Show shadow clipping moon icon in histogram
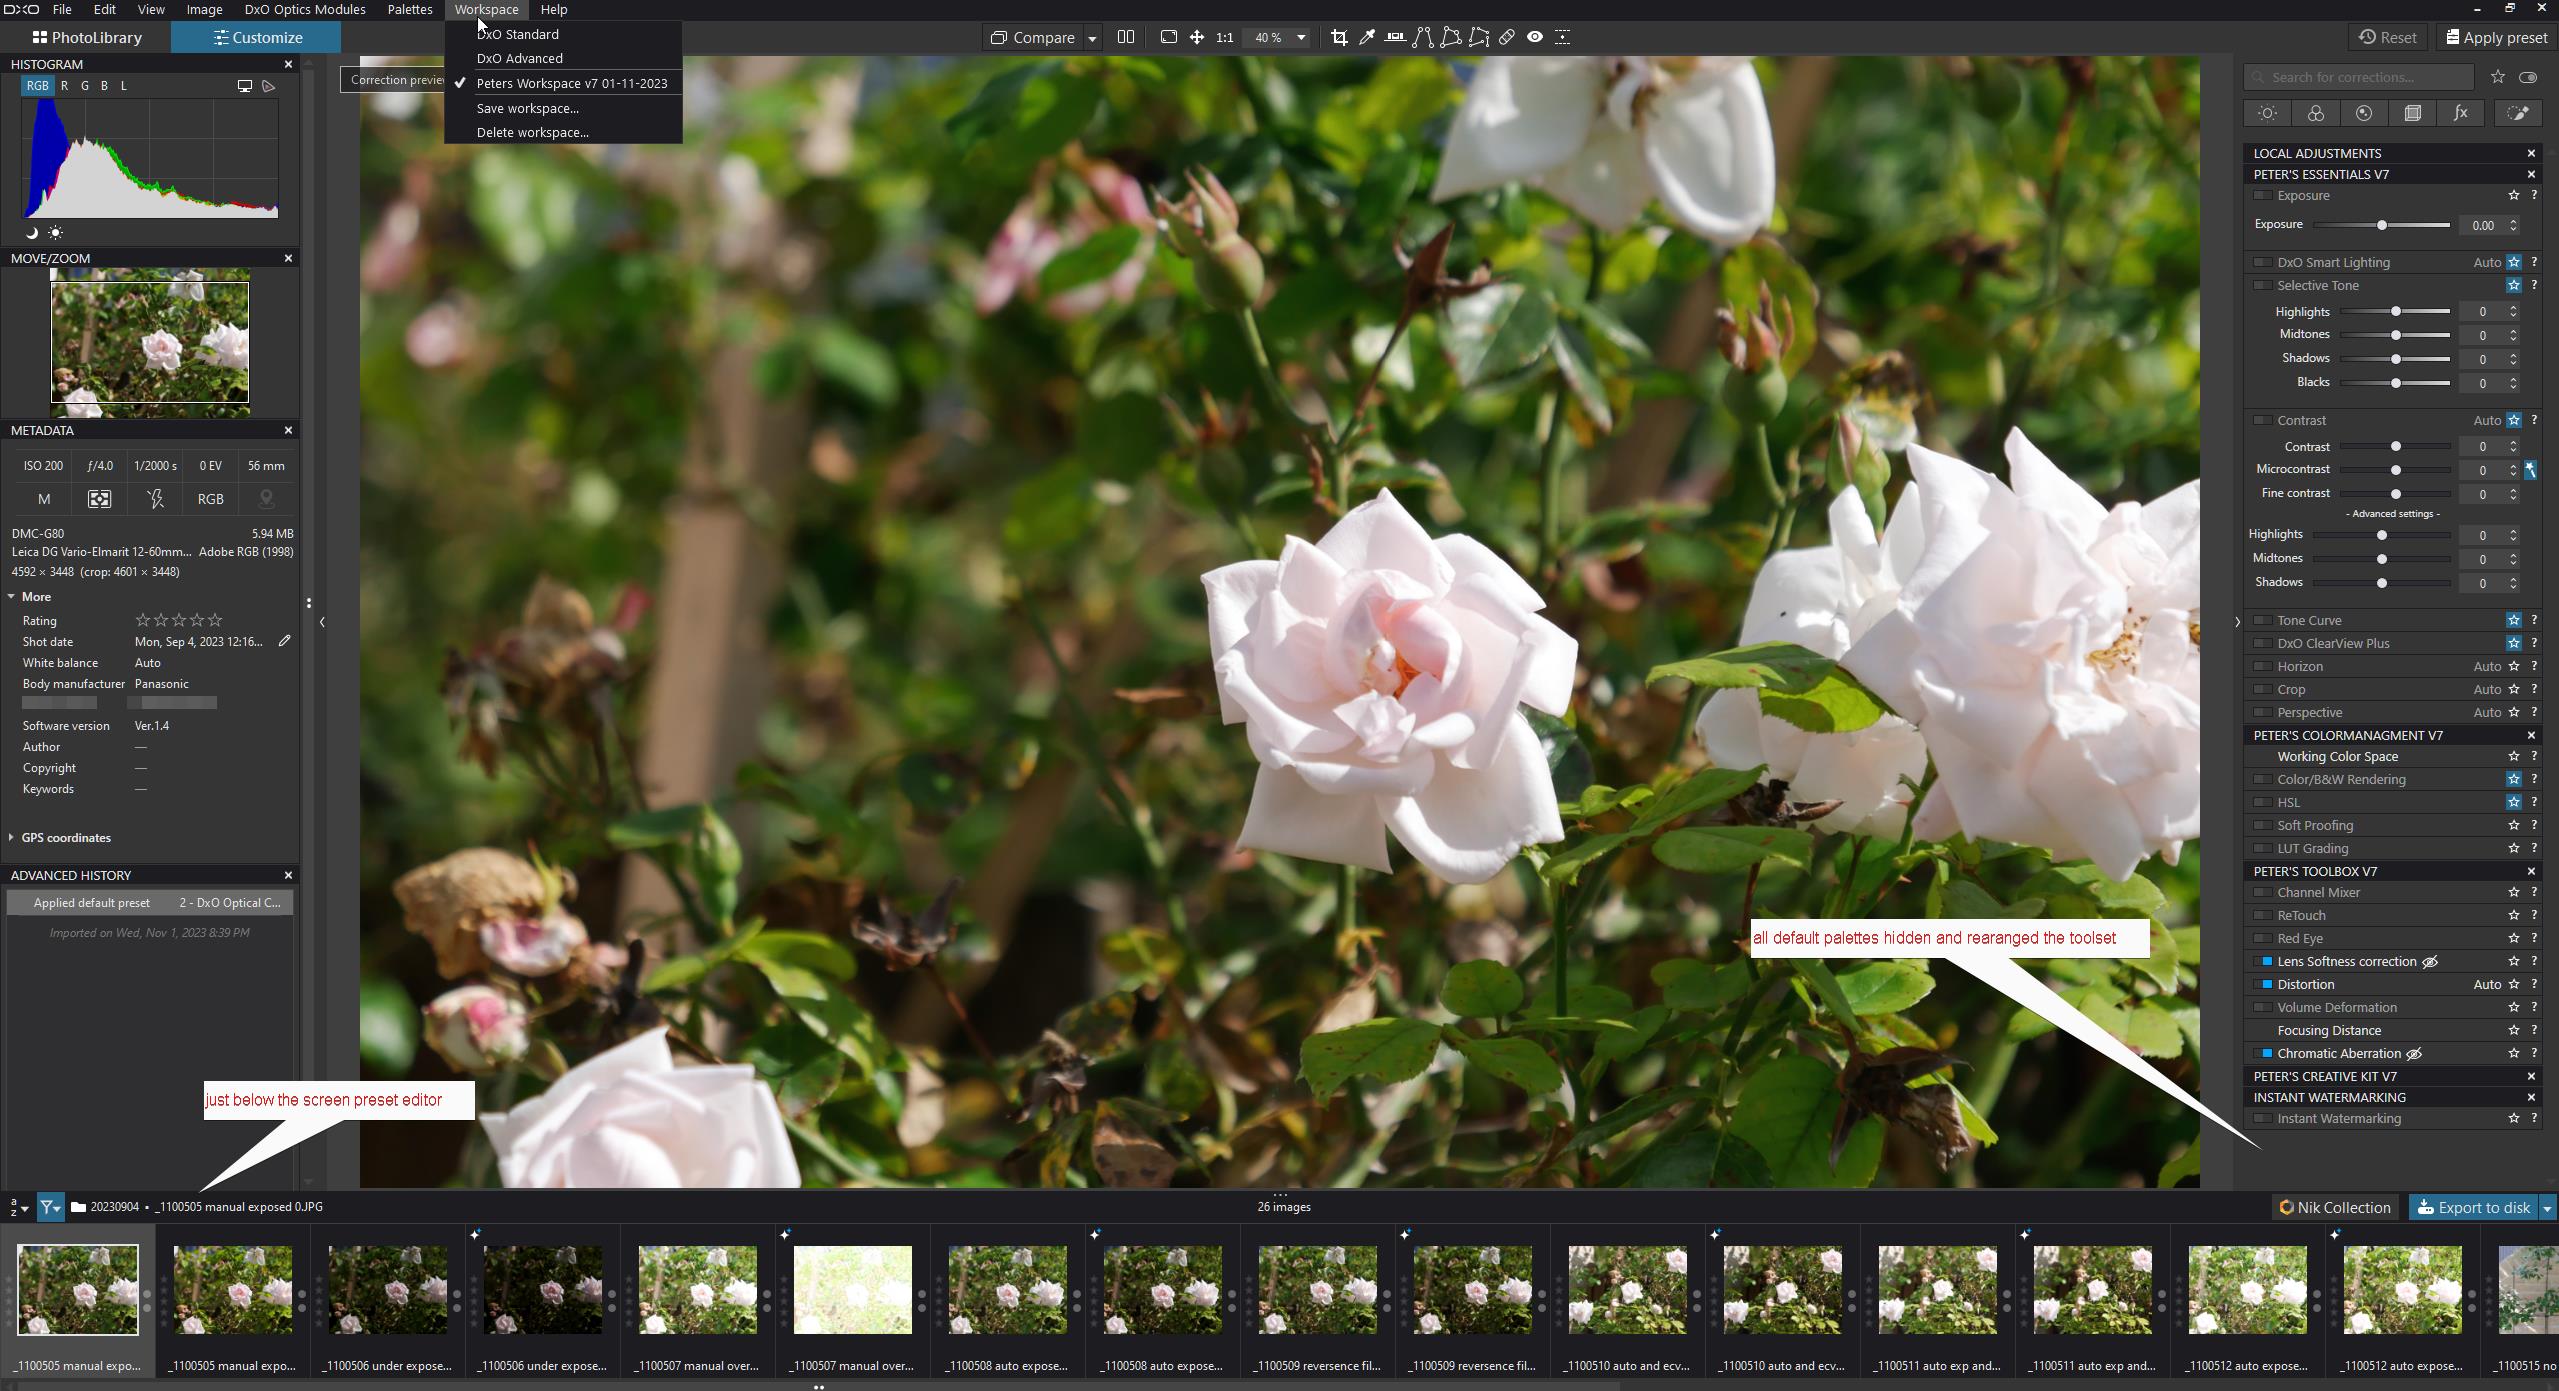The image size is (2559, 1391). pos(32,233)
